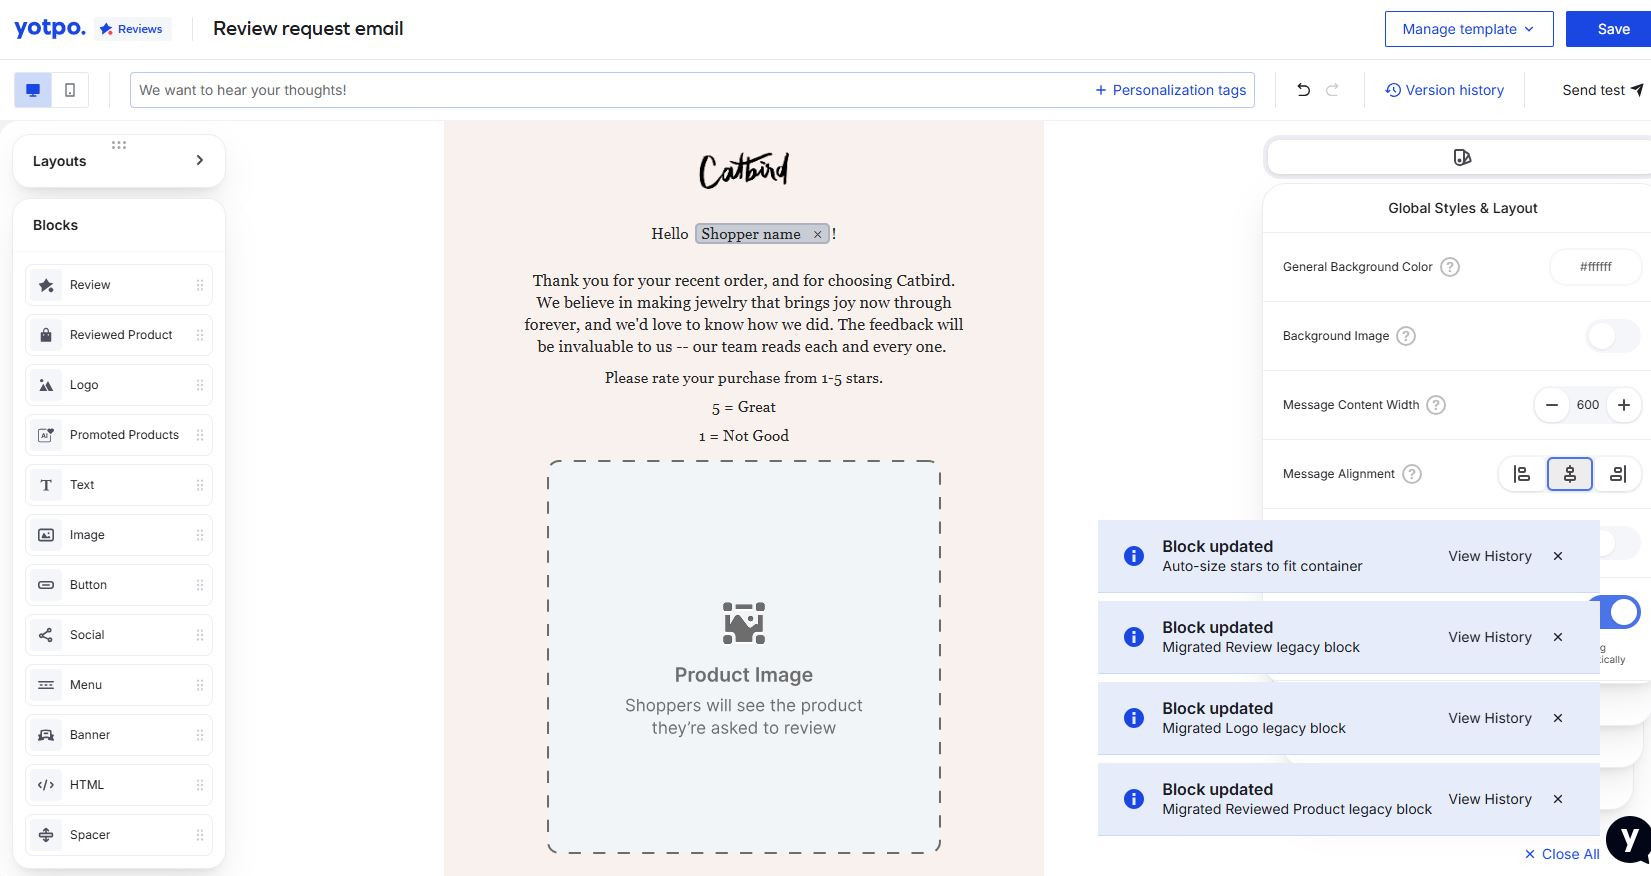Image resolution: width=1651 pixels, height=876 pixels.
Task: Open the Yotpo chat widget
Action: pyautogui.click(x=1630, y=840)
